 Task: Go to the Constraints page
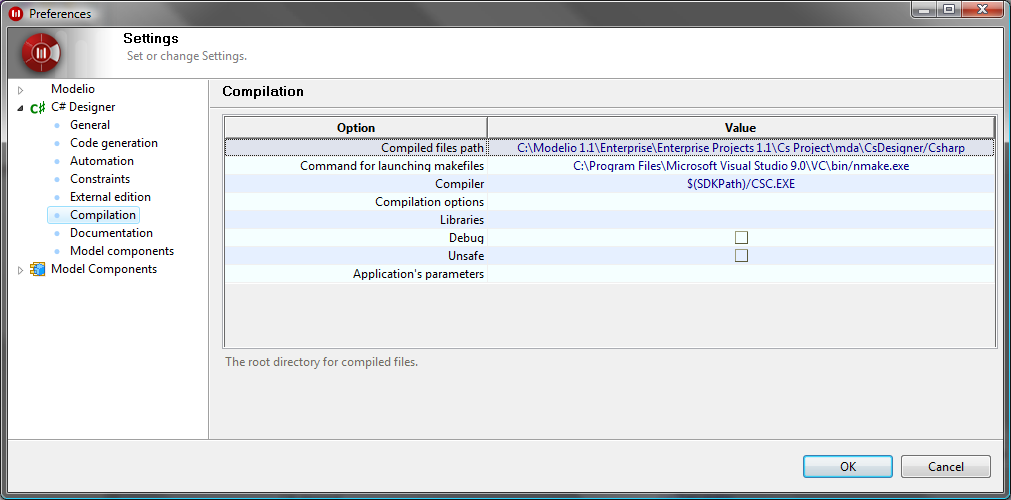point(100,179)
